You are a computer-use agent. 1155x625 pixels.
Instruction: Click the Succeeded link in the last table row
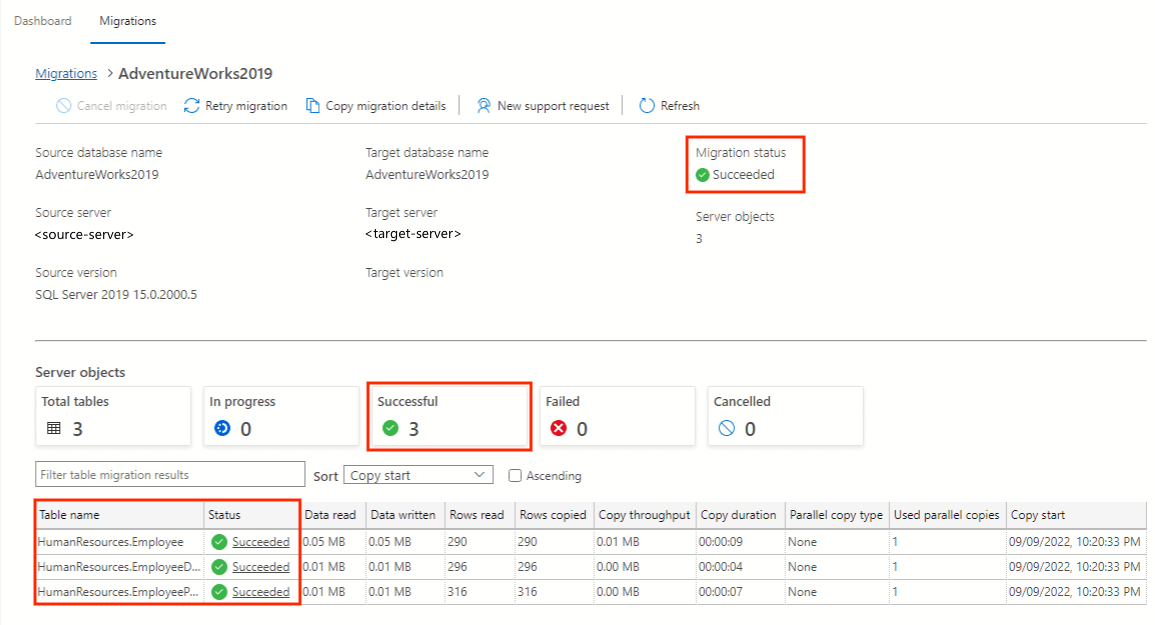pos(261,592)
